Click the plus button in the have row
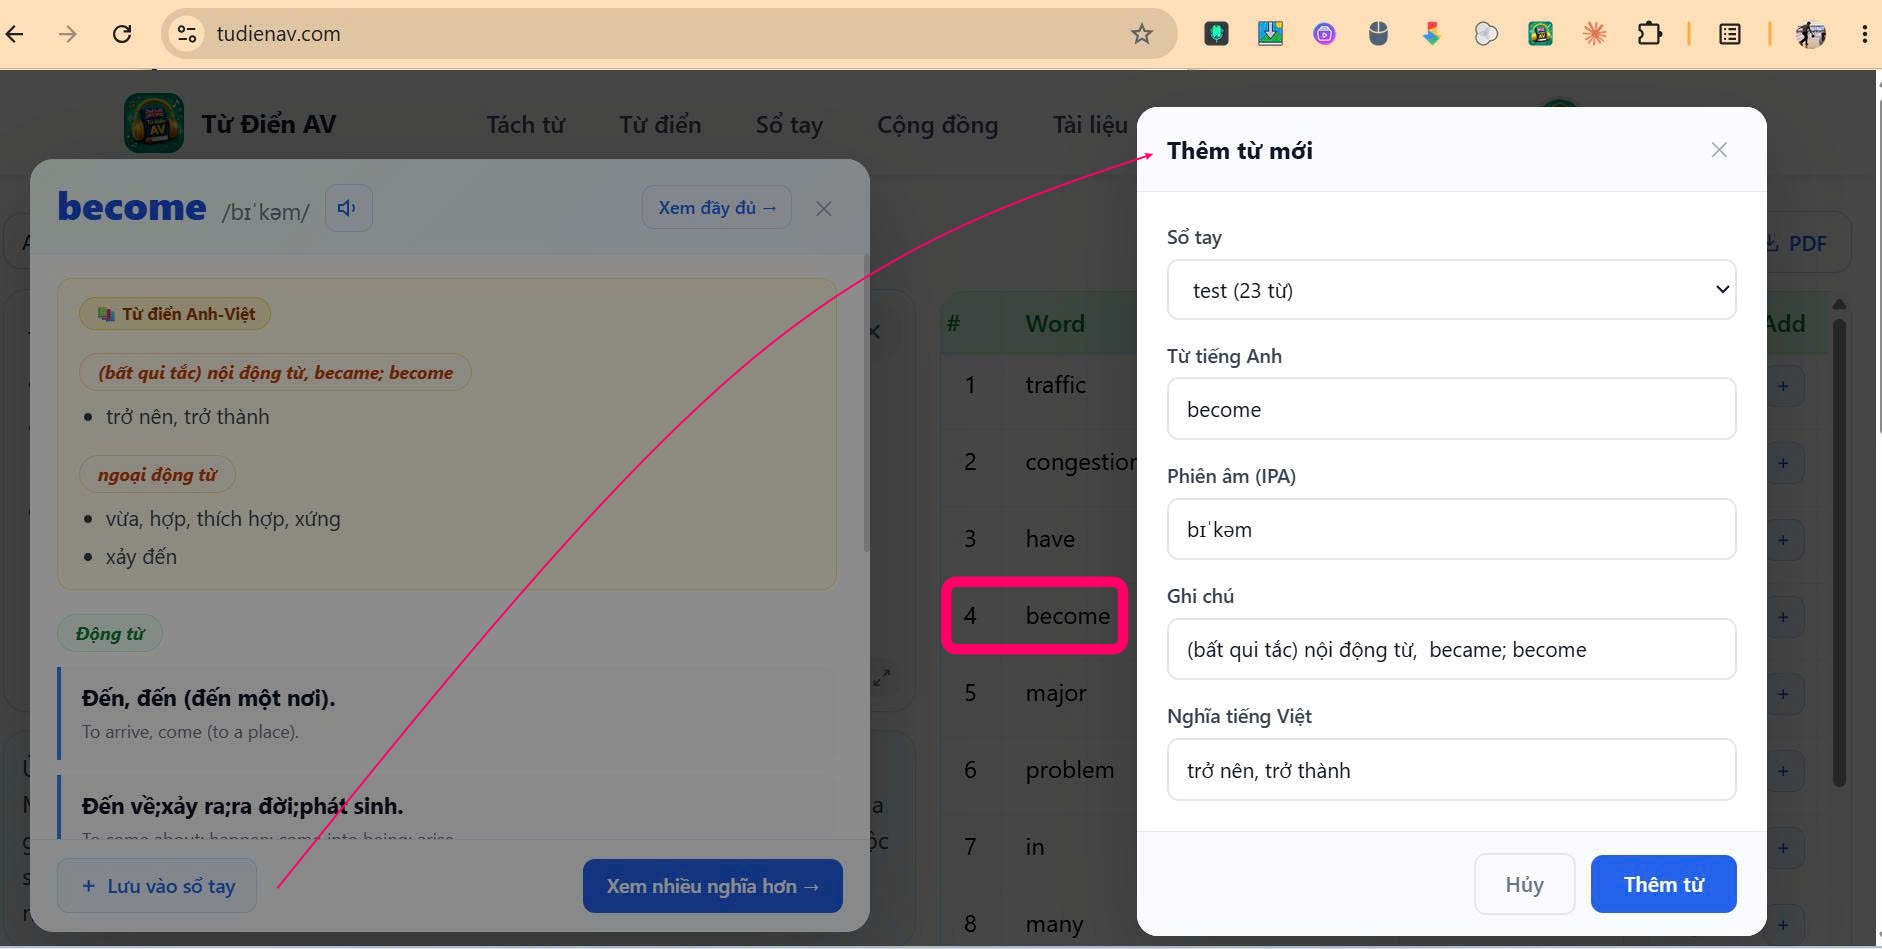Image resolution: width=1882 pixels, height=949 pixels. 1783,540
